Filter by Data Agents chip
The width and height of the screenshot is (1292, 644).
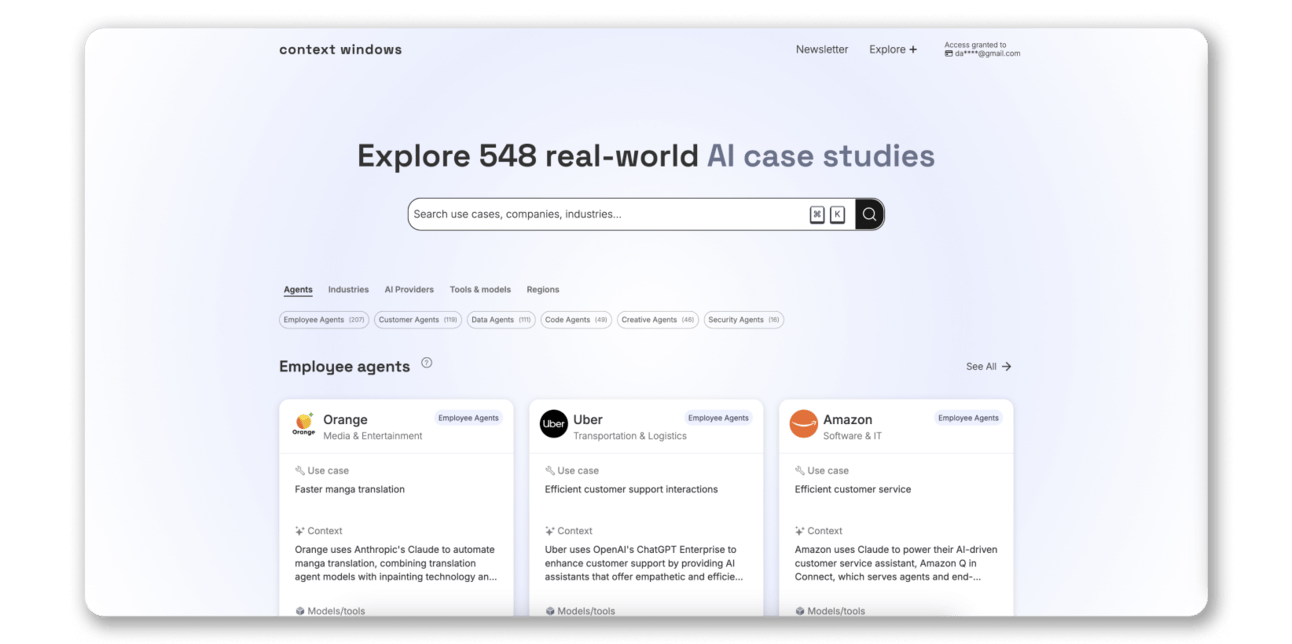coord(501,320)
